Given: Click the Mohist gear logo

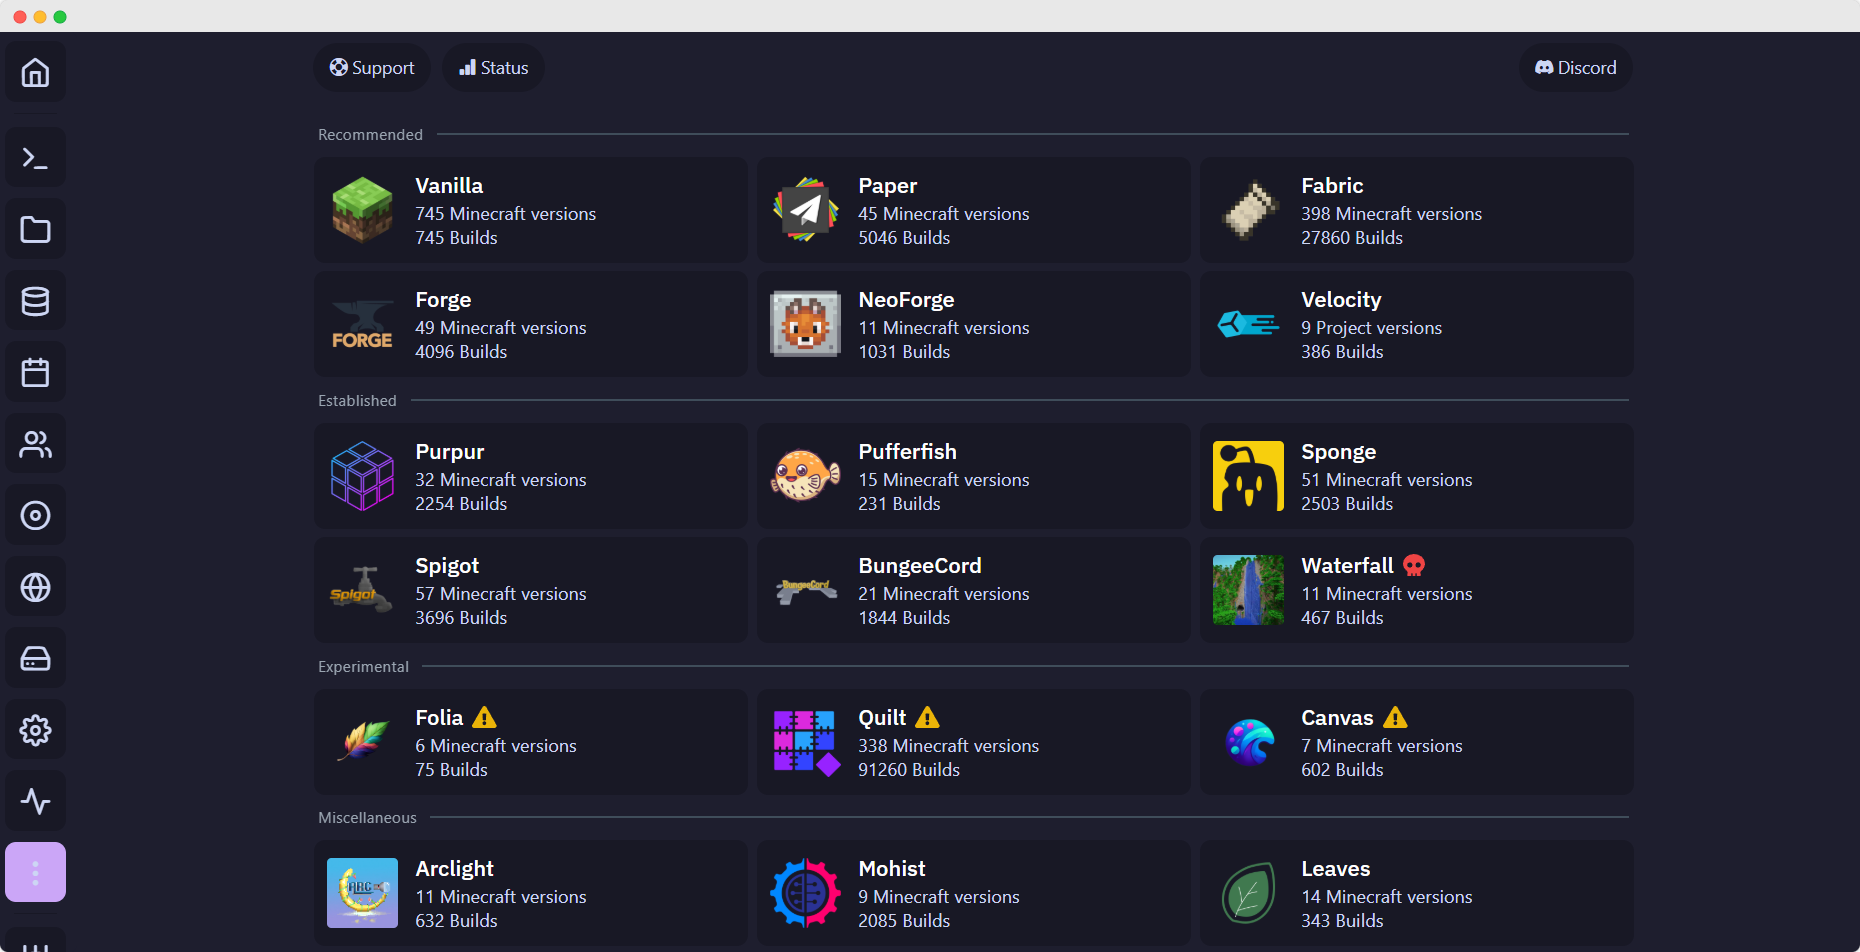Looking at the screenshot, I should pos(805,893).
